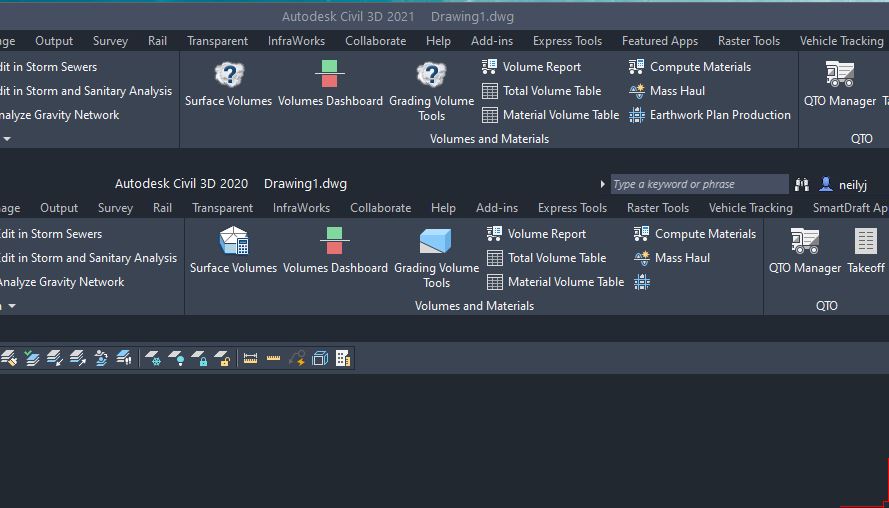Click the layer off lightbulb icon

click(x=176, y=358)
